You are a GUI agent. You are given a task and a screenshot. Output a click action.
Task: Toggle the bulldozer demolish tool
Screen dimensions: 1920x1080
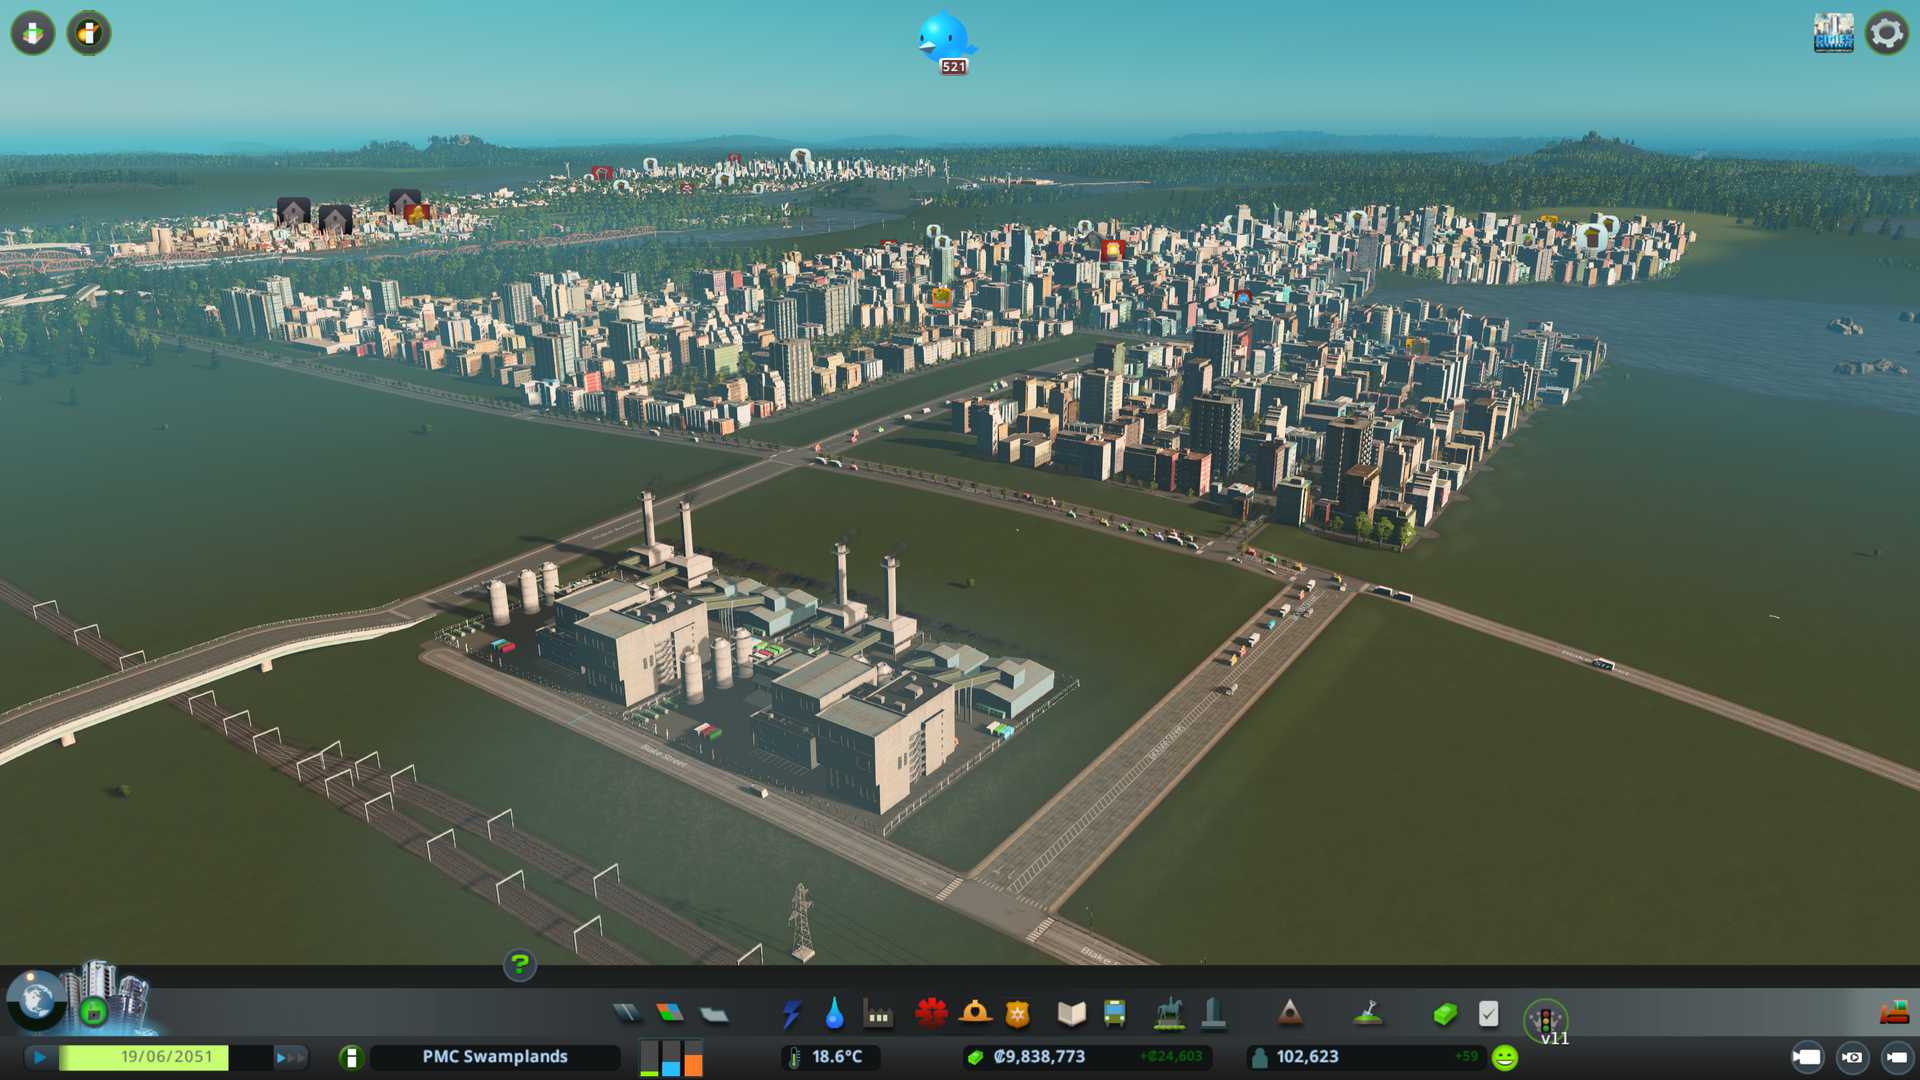(1894, 1014)
